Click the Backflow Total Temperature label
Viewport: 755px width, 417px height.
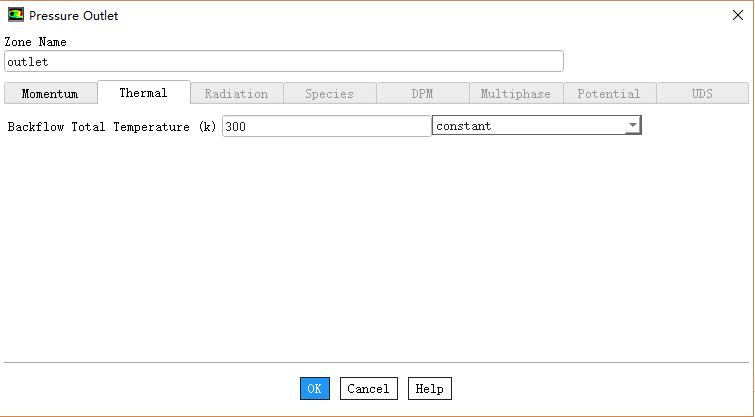pyautogui.click(x=112, y=127)
